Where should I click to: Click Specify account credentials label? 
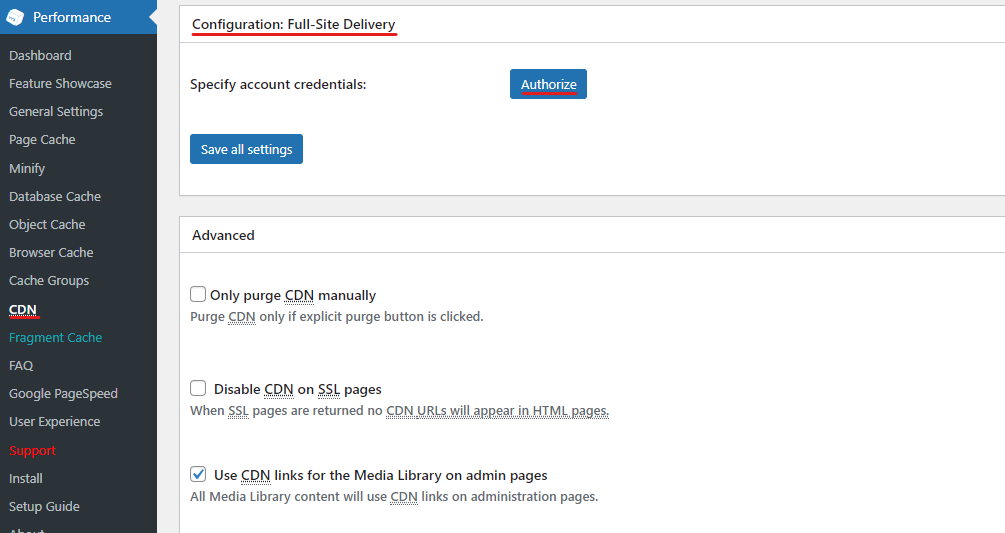(278, 85)
